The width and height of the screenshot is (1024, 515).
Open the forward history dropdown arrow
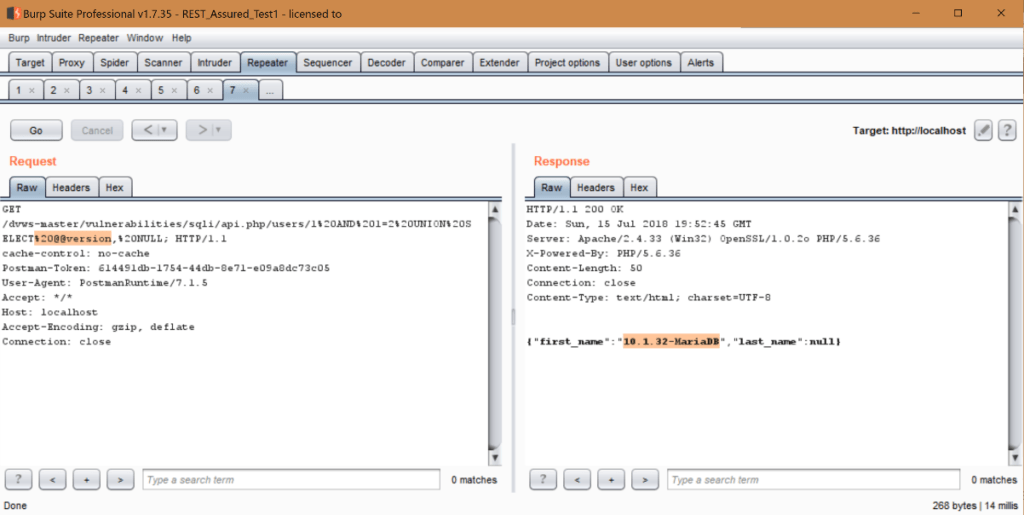pos(217,130)
